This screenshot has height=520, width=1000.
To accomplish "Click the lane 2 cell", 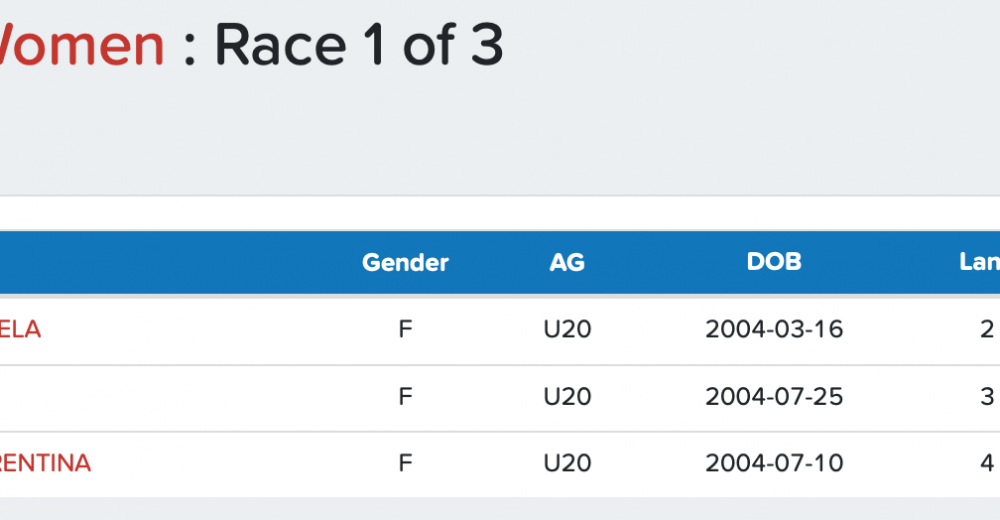I will click(987, 330).
